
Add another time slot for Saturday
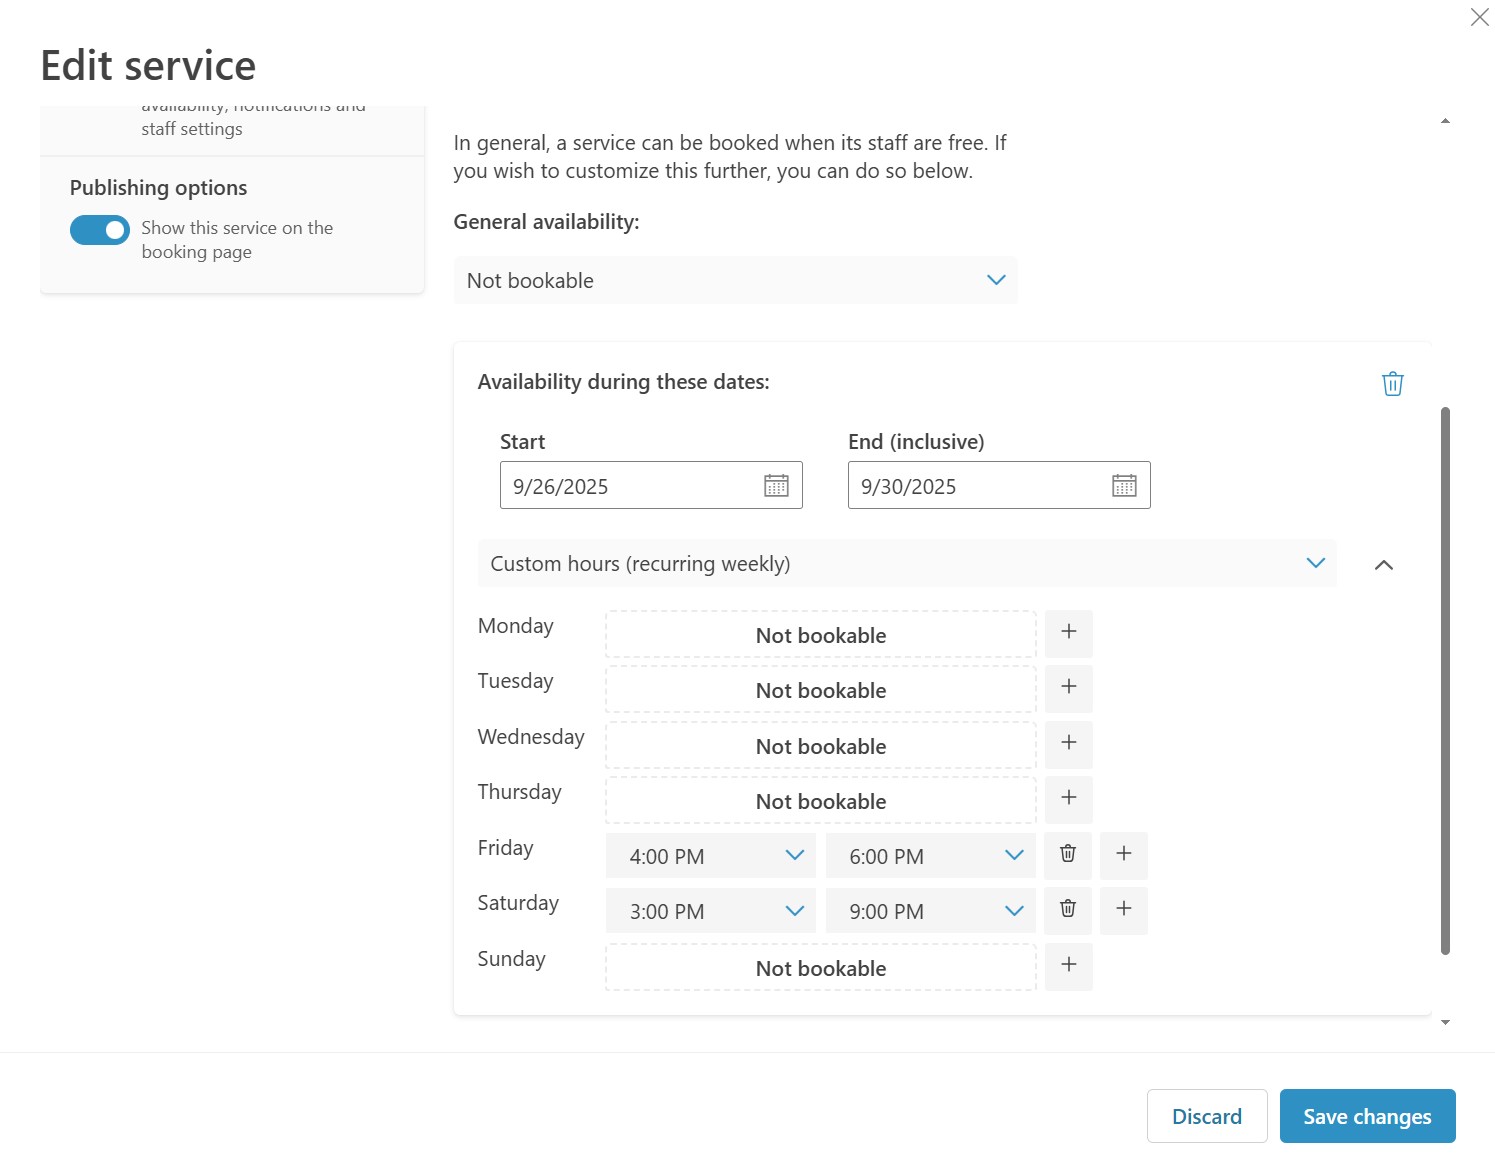(1123, 909)
